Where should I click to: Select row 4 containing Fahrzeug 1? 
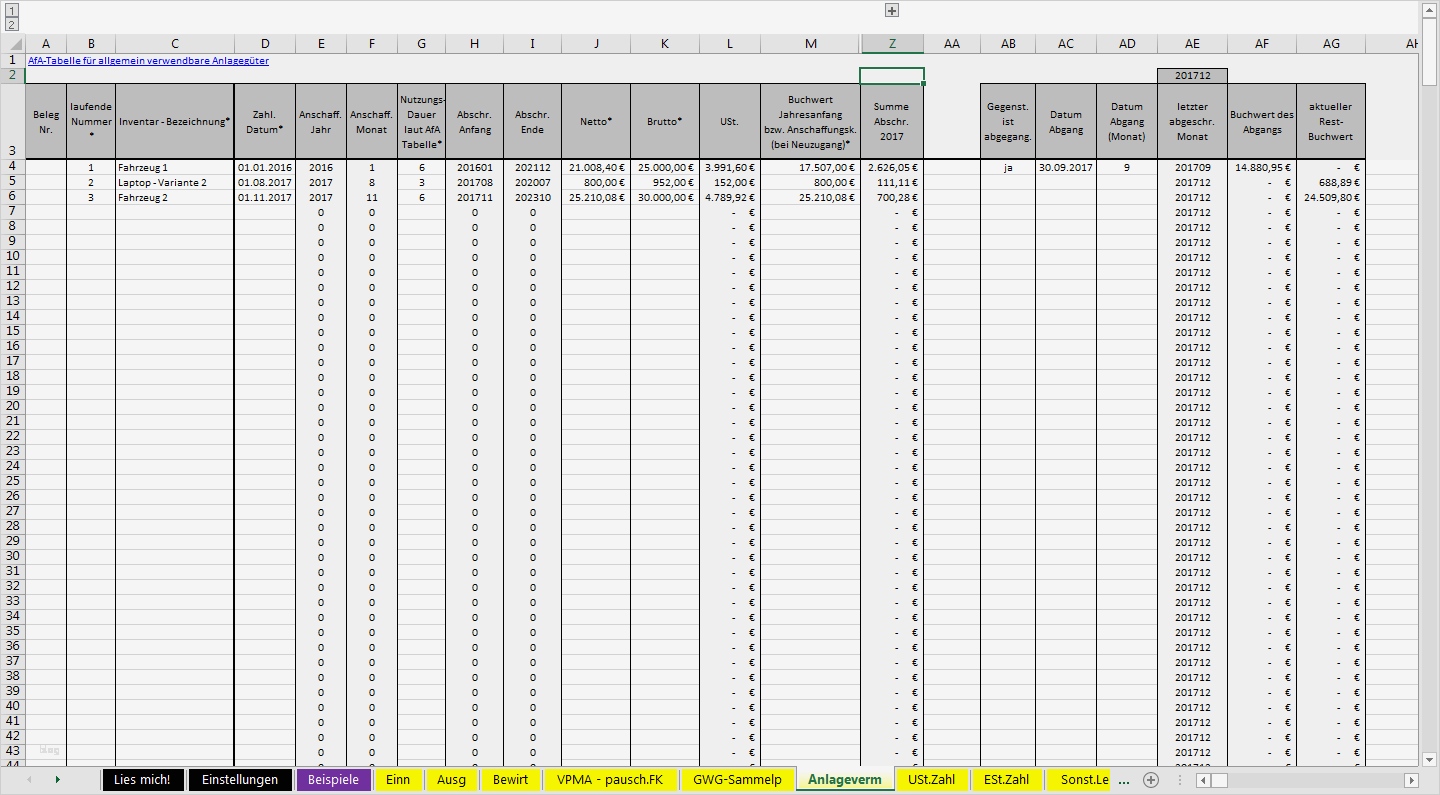(14, 167)
